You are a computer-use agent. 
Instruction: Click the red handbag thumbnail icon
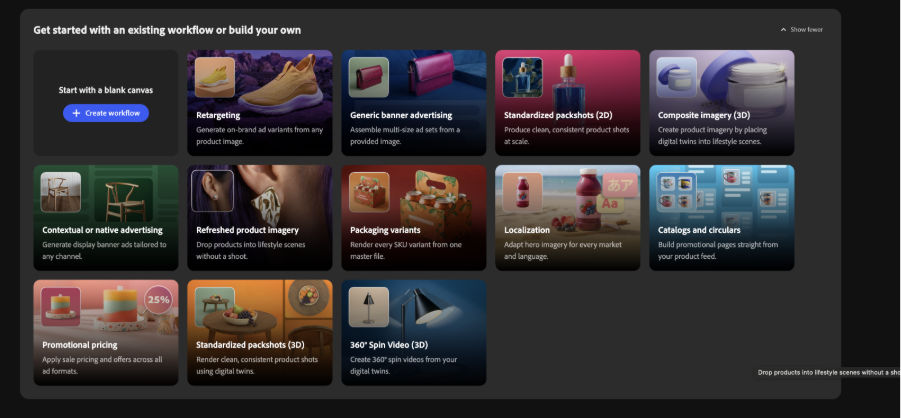369,78
